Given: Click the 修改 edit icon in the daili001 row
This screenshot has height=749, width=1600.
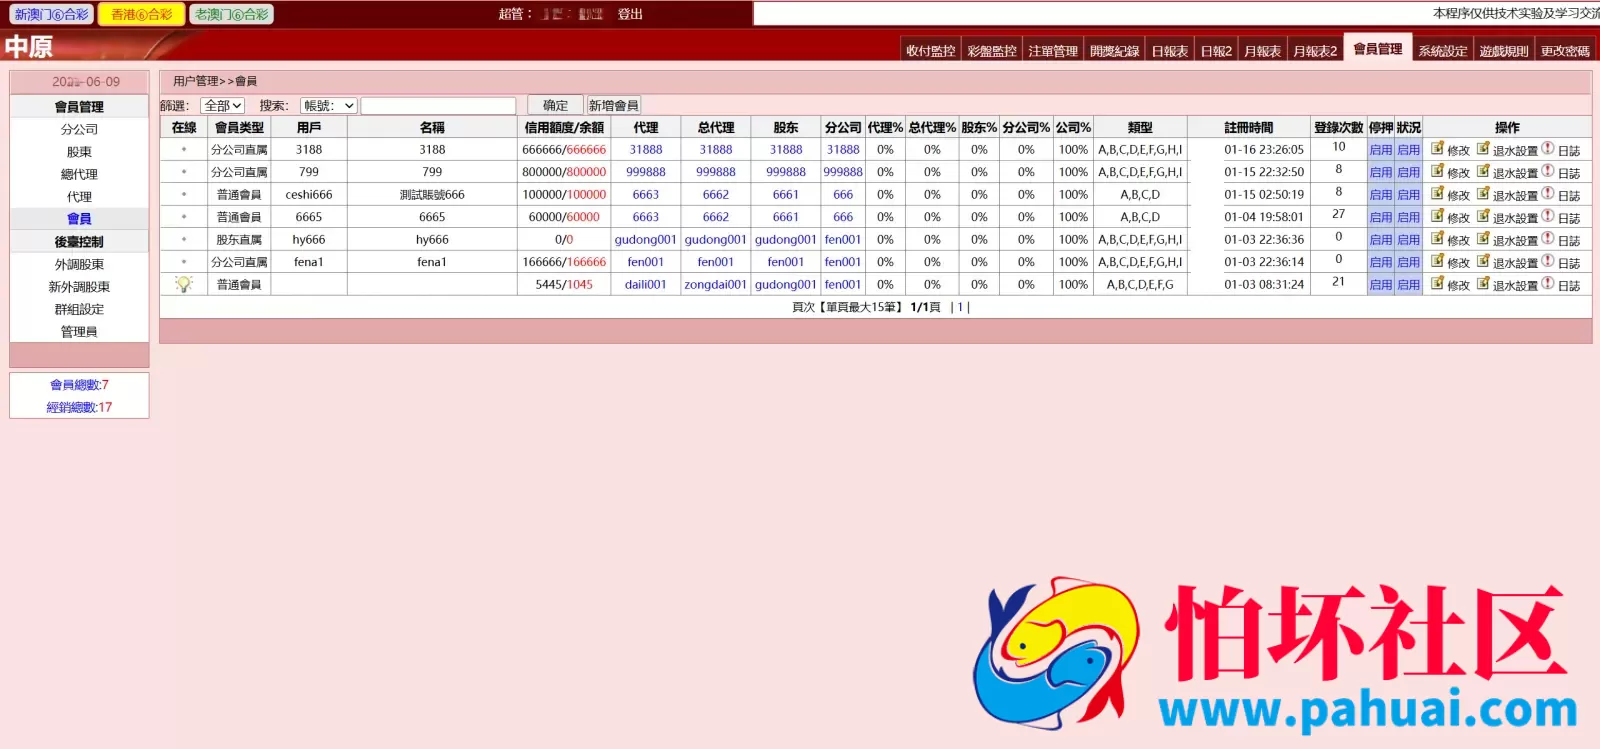Looking at the screenshot, I should click(1437, 283).
